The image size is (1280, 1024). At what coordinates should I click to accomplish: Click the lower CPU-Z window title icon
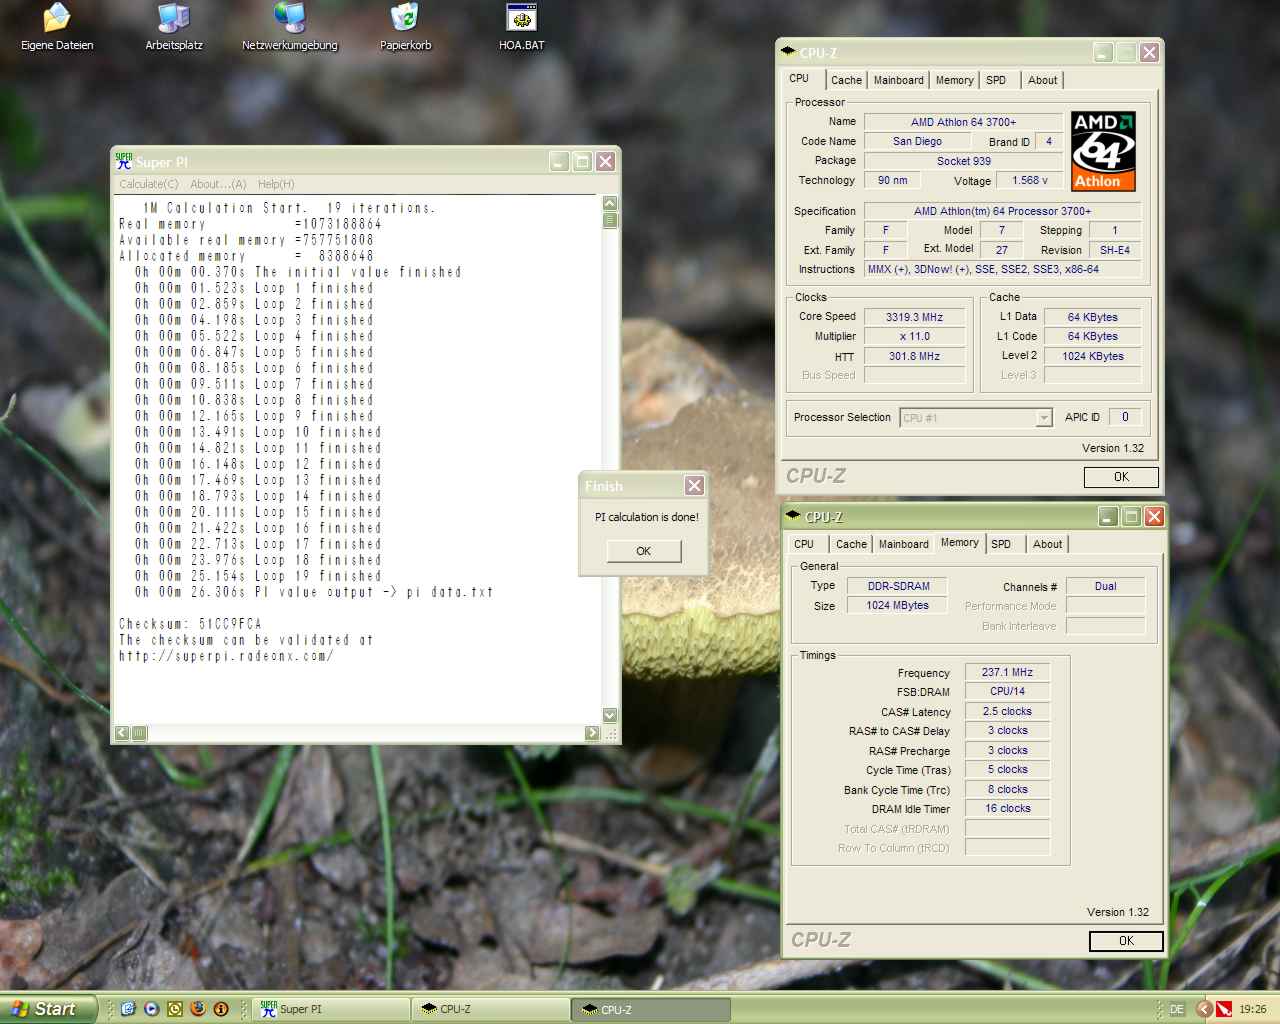[793, 516]
